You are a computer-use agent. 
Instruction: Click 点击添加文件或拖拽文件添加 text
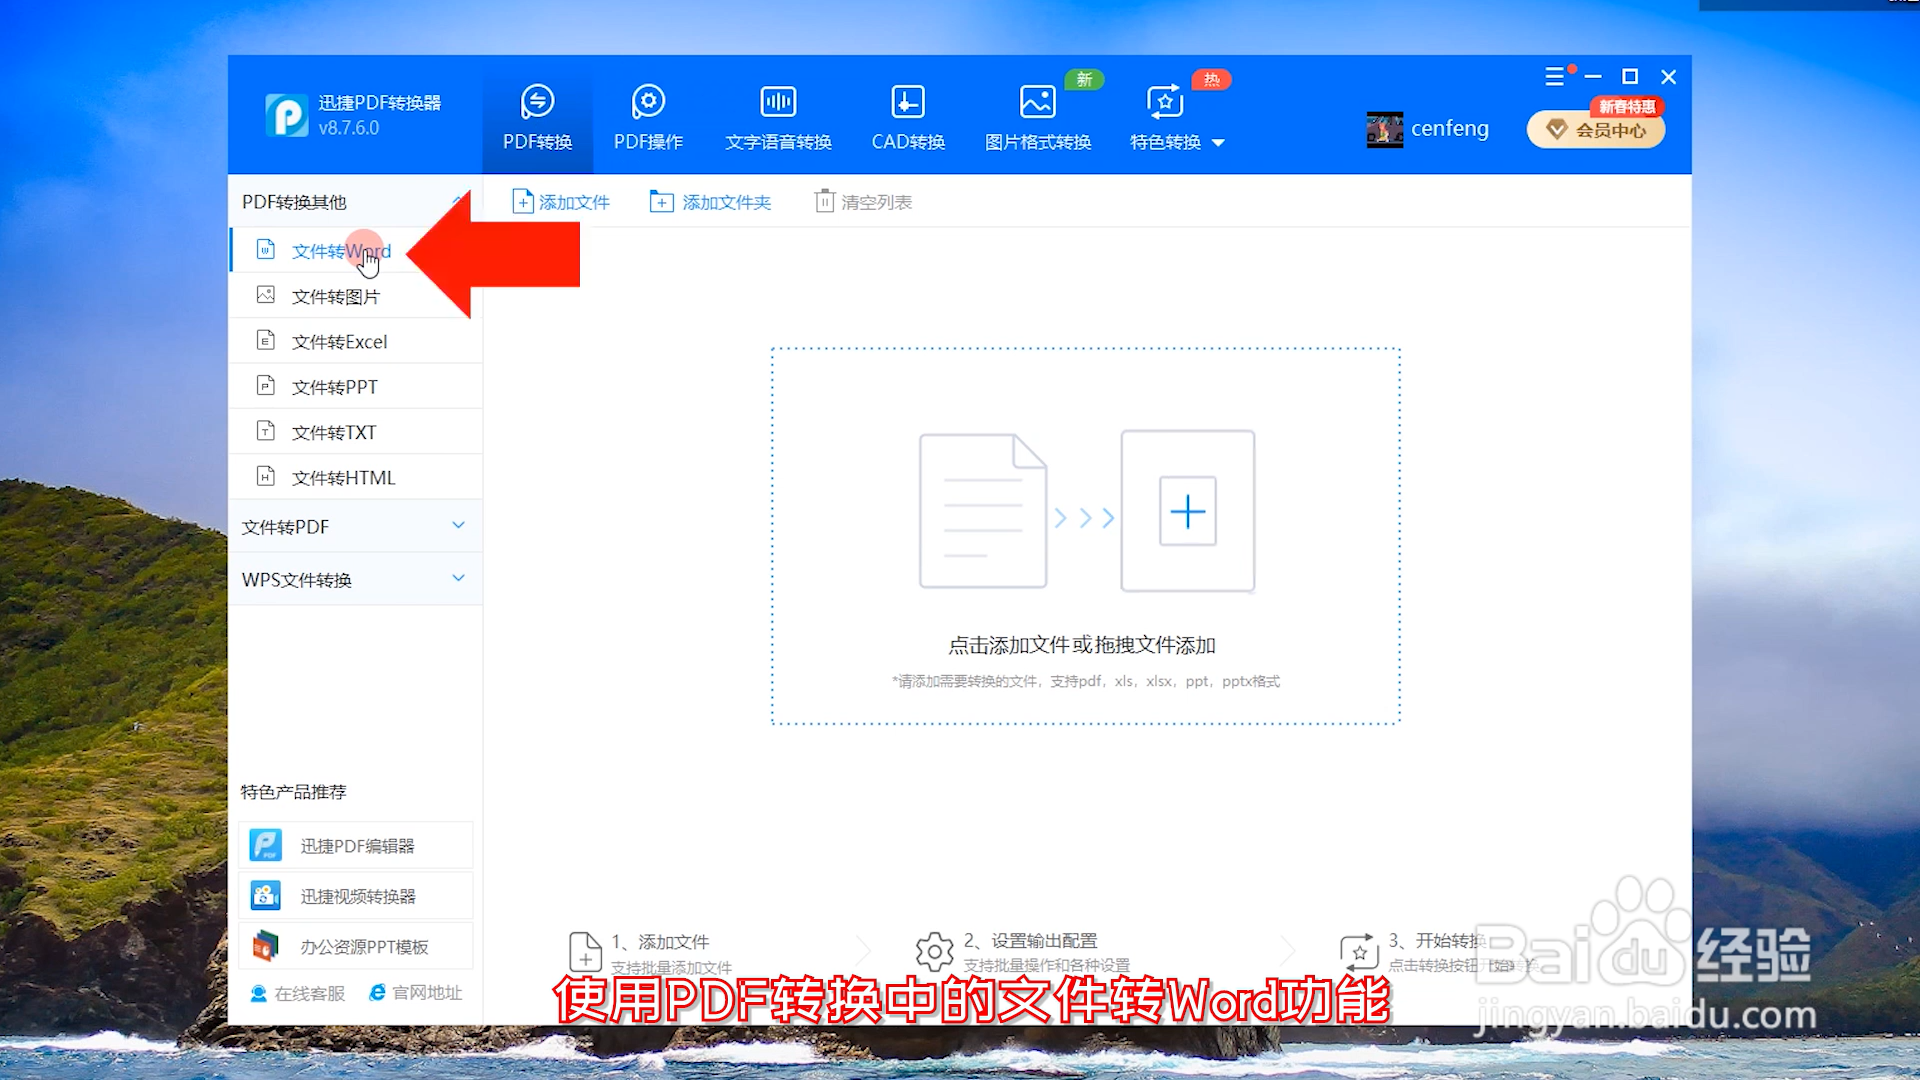(x=1082, y=645)
